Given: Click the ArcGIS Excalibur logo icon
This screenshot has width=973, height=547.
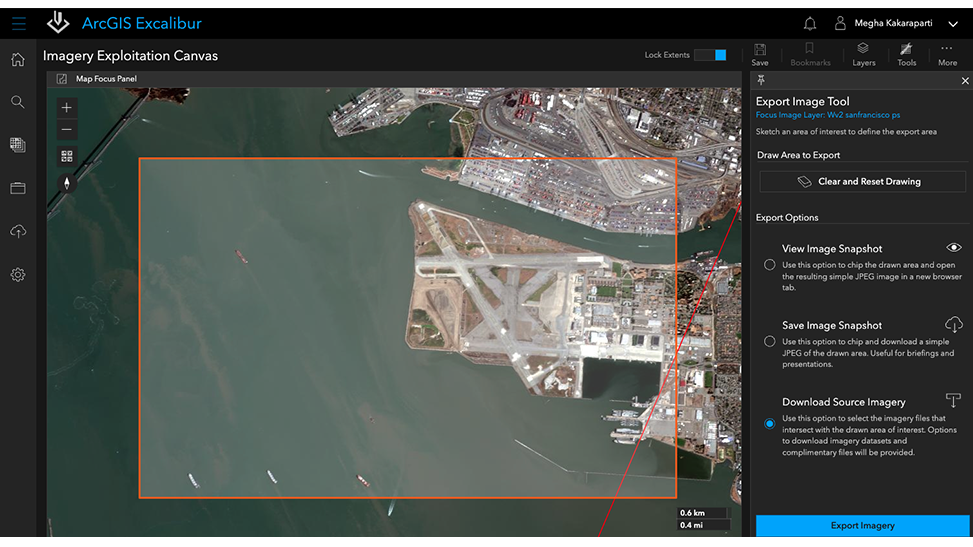Looking at the screenshot, I should [x=58, y=22].
